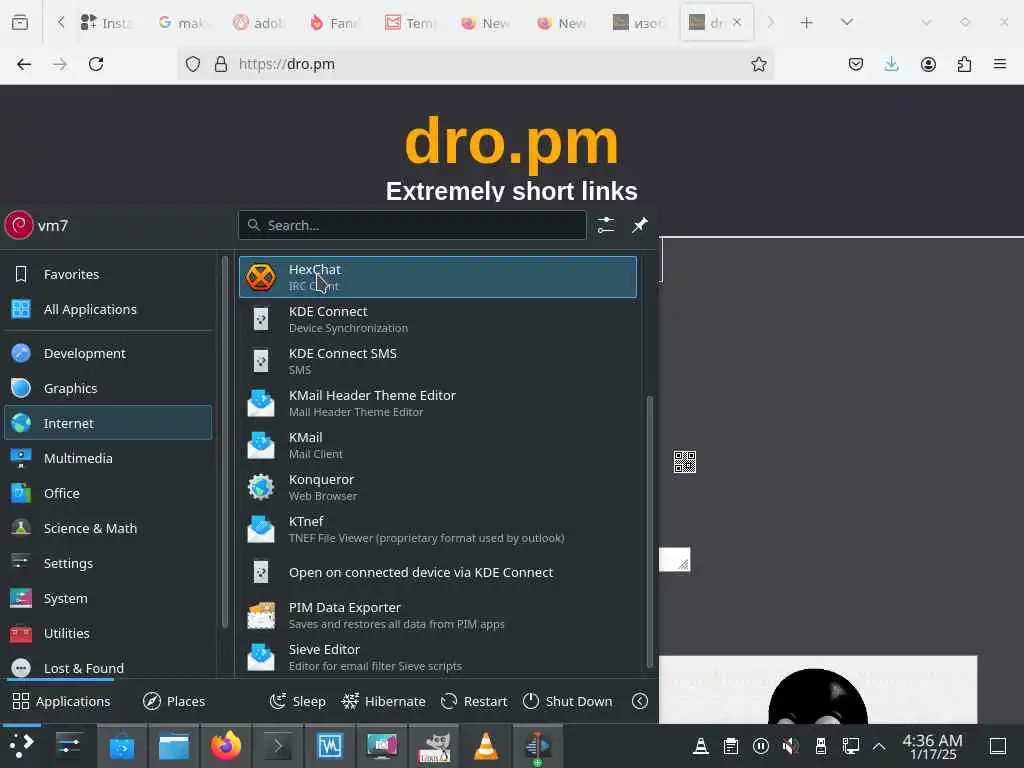Click the Shut Down button
The image size is (1024, 768).
pyautogui.click(x=568, y=701)
